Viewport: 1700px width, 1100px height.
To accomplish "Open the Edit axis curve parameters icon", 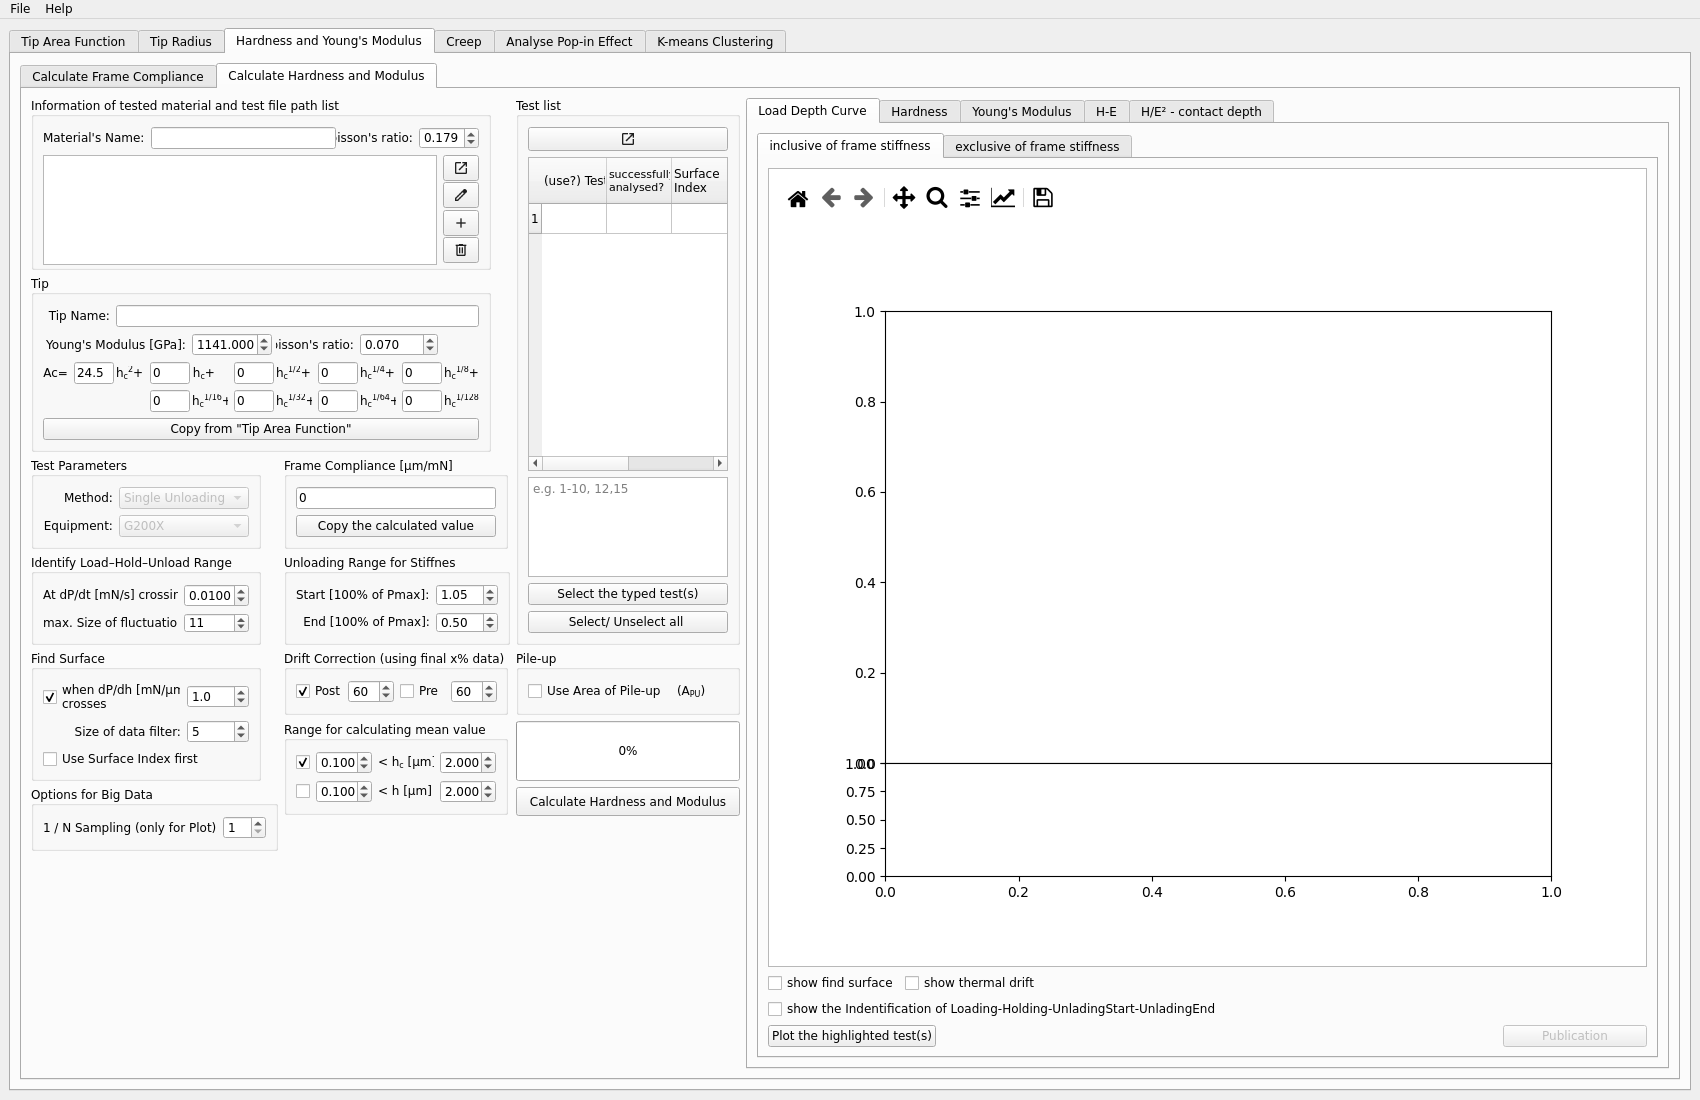I will [x=1002, y=198].
